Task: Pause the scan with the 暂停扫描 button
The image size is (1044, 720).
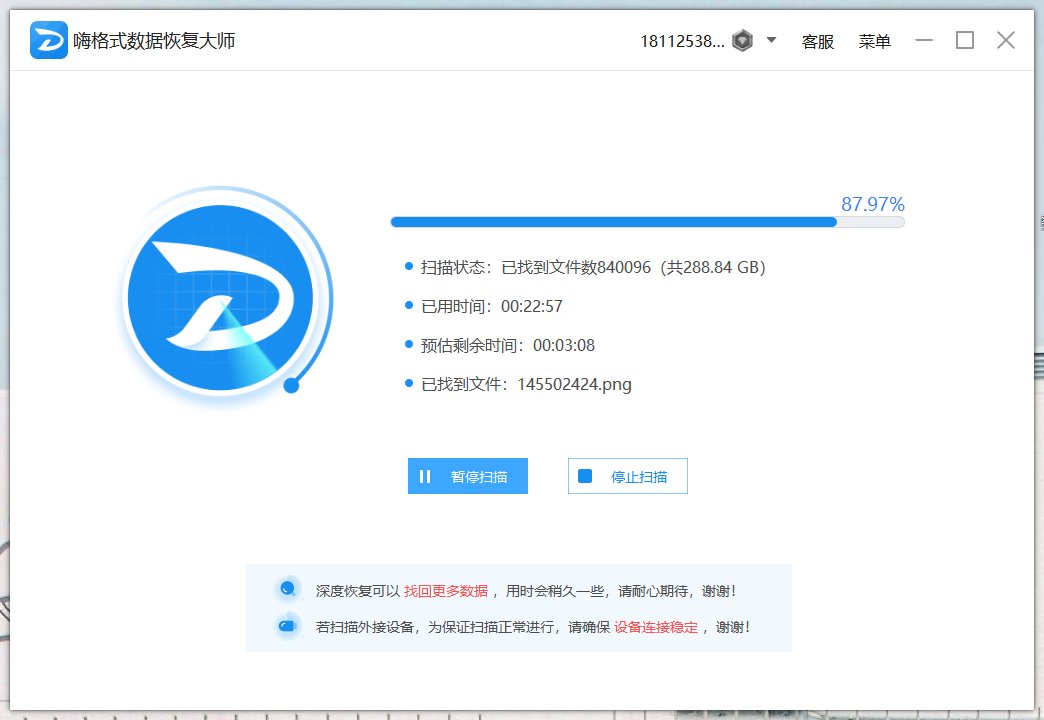Action: click(468, 475)
